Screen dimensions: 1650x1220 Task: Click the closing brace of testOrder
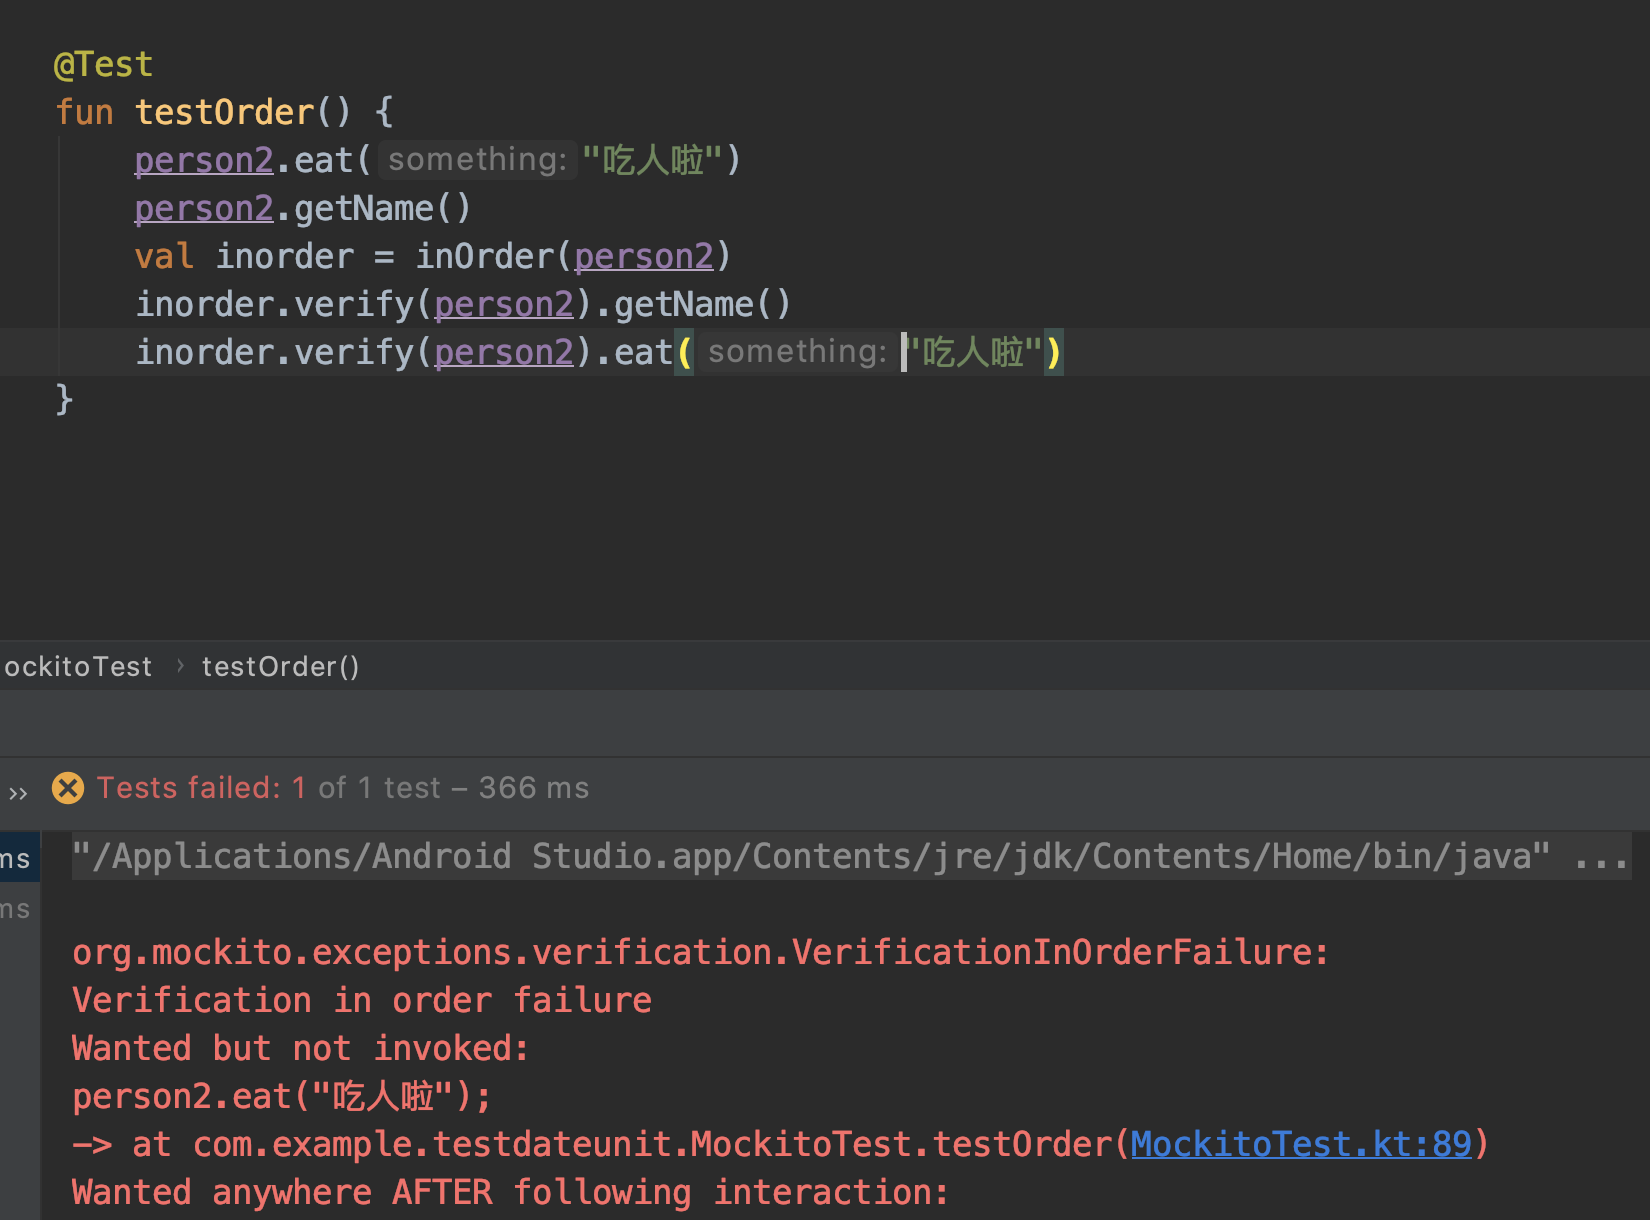64,399
